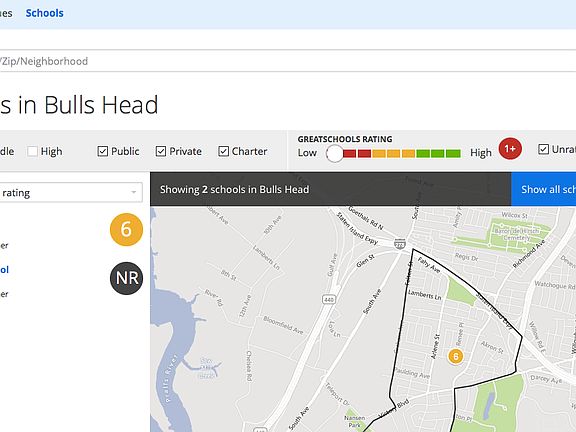Click the 'Showing 2 schools in Bulls Head' text
The image size is (576, 432).
click(x=234, y=190)
